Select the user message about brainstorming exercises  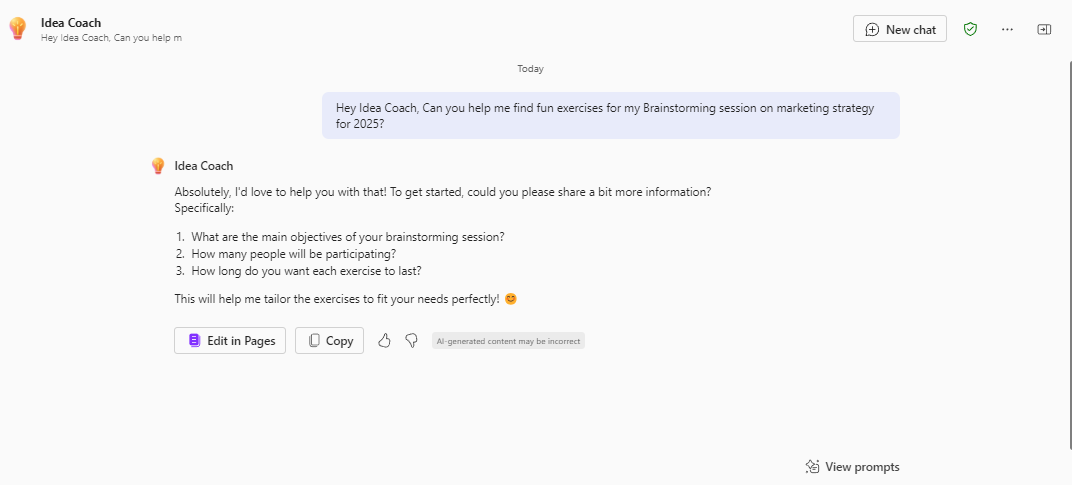610,115
